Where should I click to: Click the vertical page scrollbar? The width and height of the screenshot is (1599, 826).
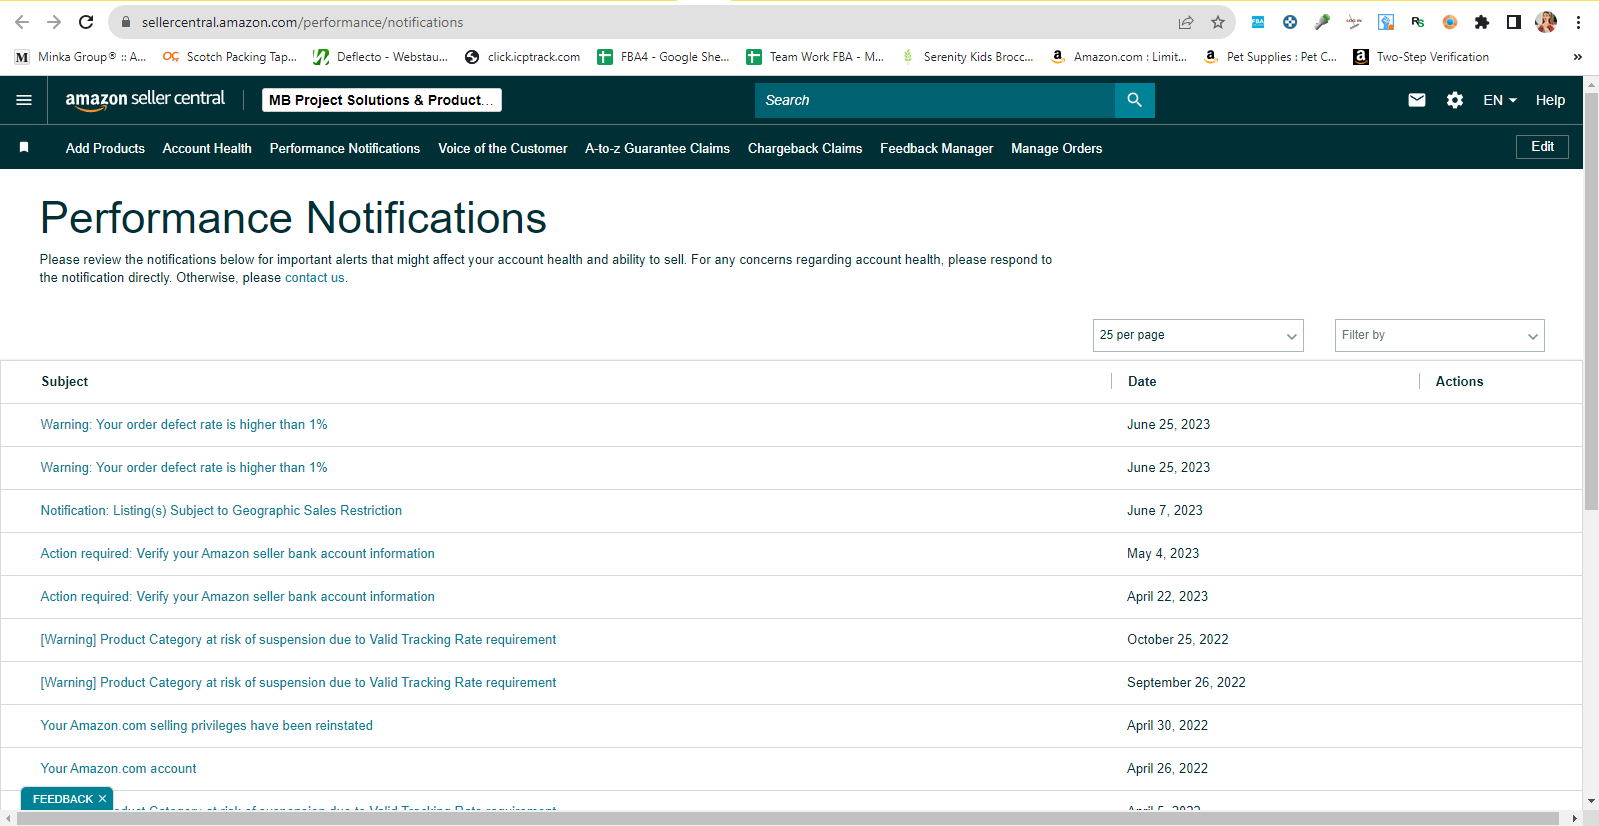pos(1591,300)
